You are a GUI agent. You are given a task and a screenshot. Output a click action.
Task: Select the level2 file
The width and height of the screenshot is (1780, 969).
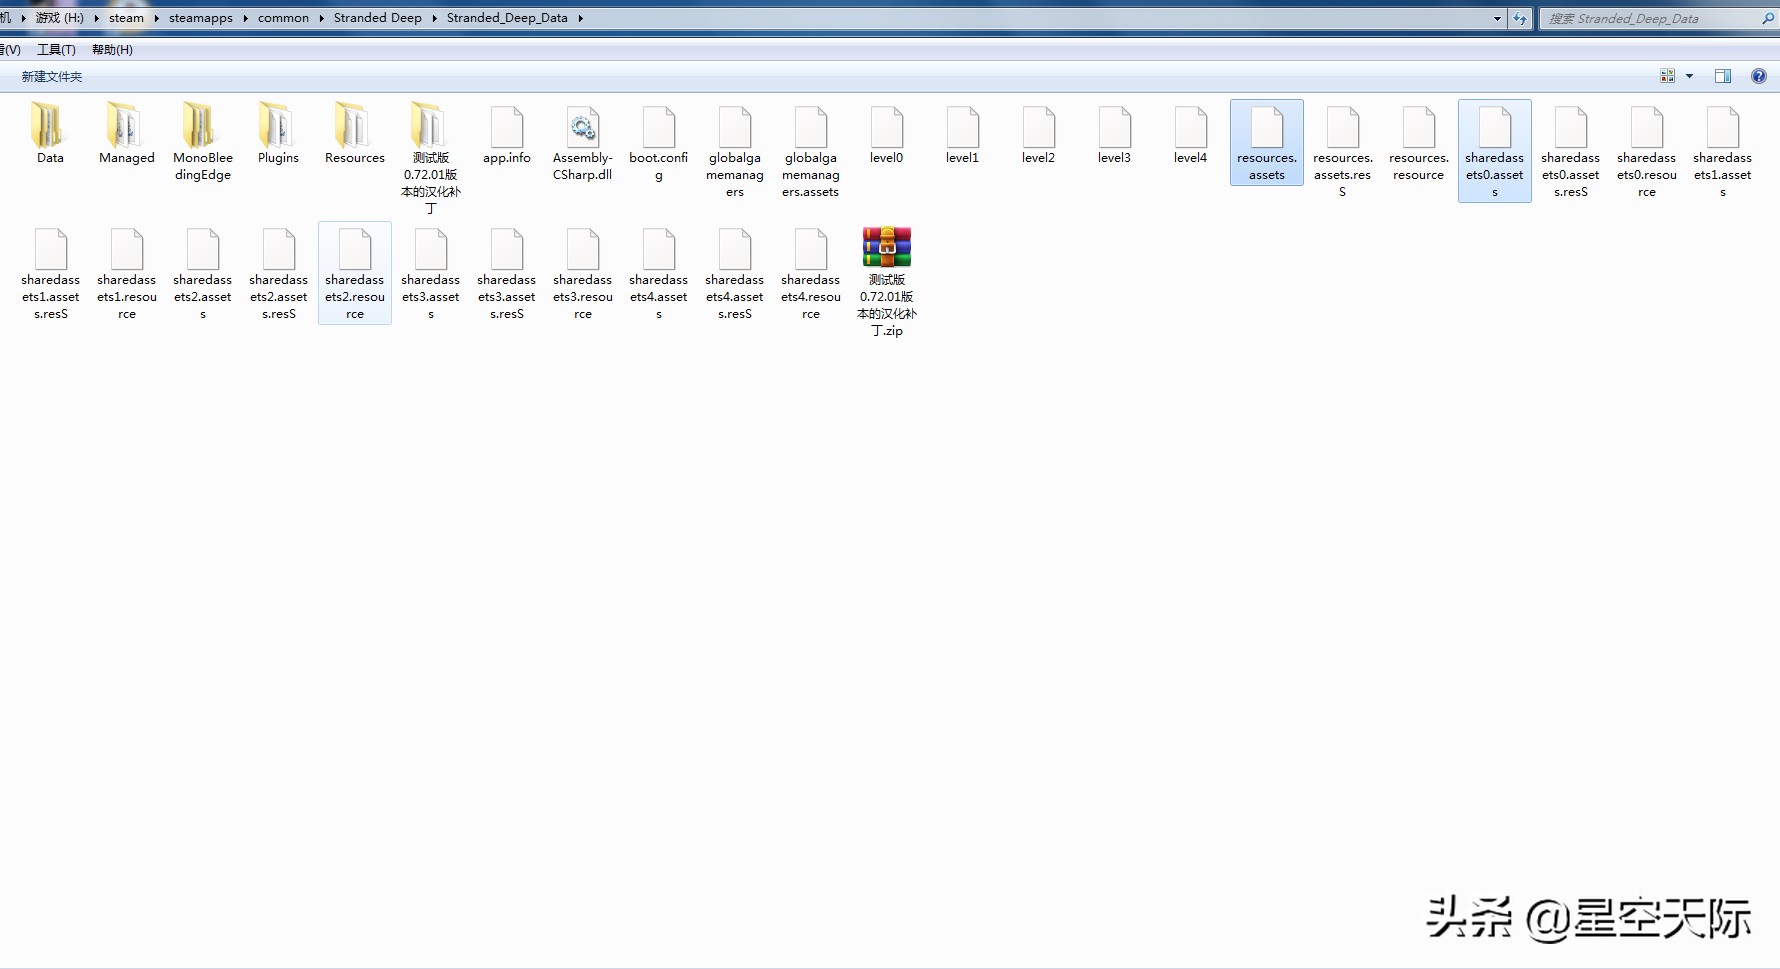click(x=1039, y=133)
